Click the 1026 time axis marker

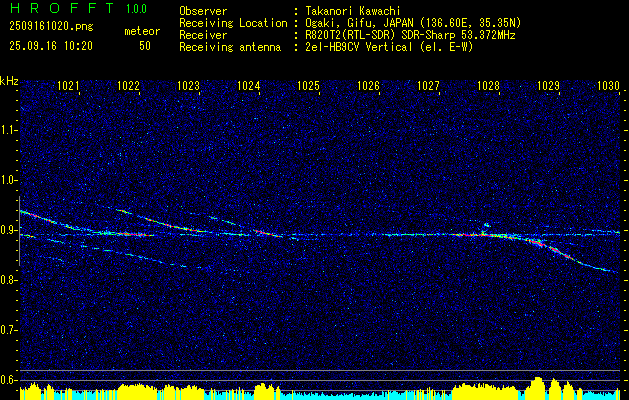point(368,85)
